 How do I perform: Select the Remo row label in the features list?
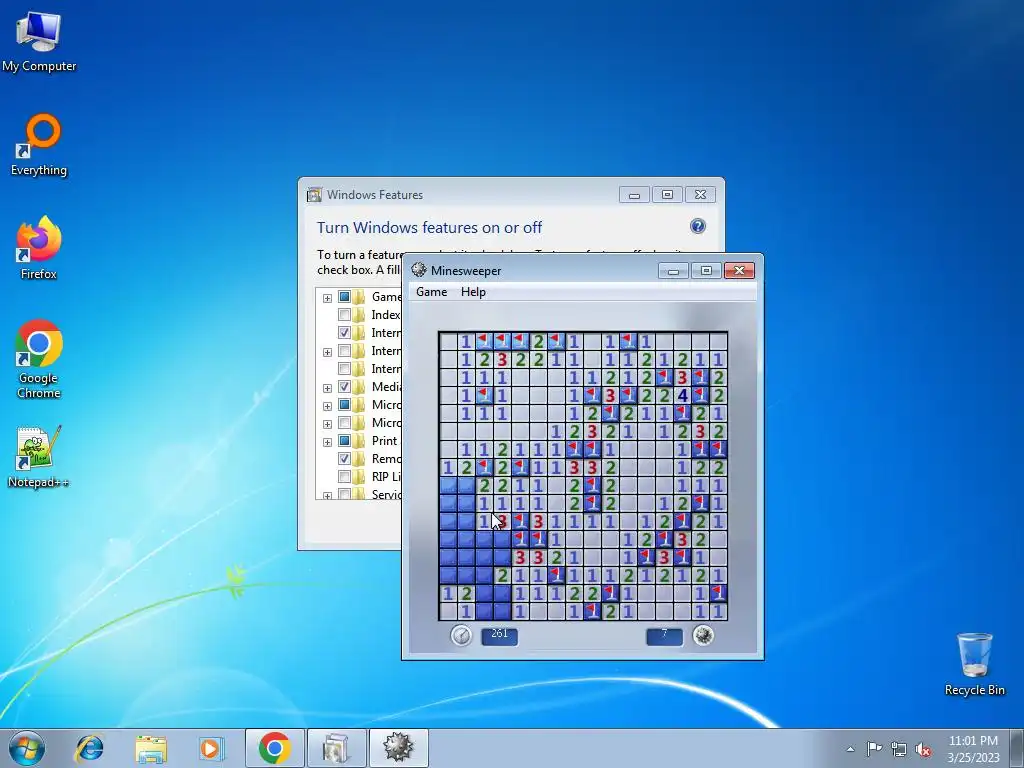tap(386, 458)
